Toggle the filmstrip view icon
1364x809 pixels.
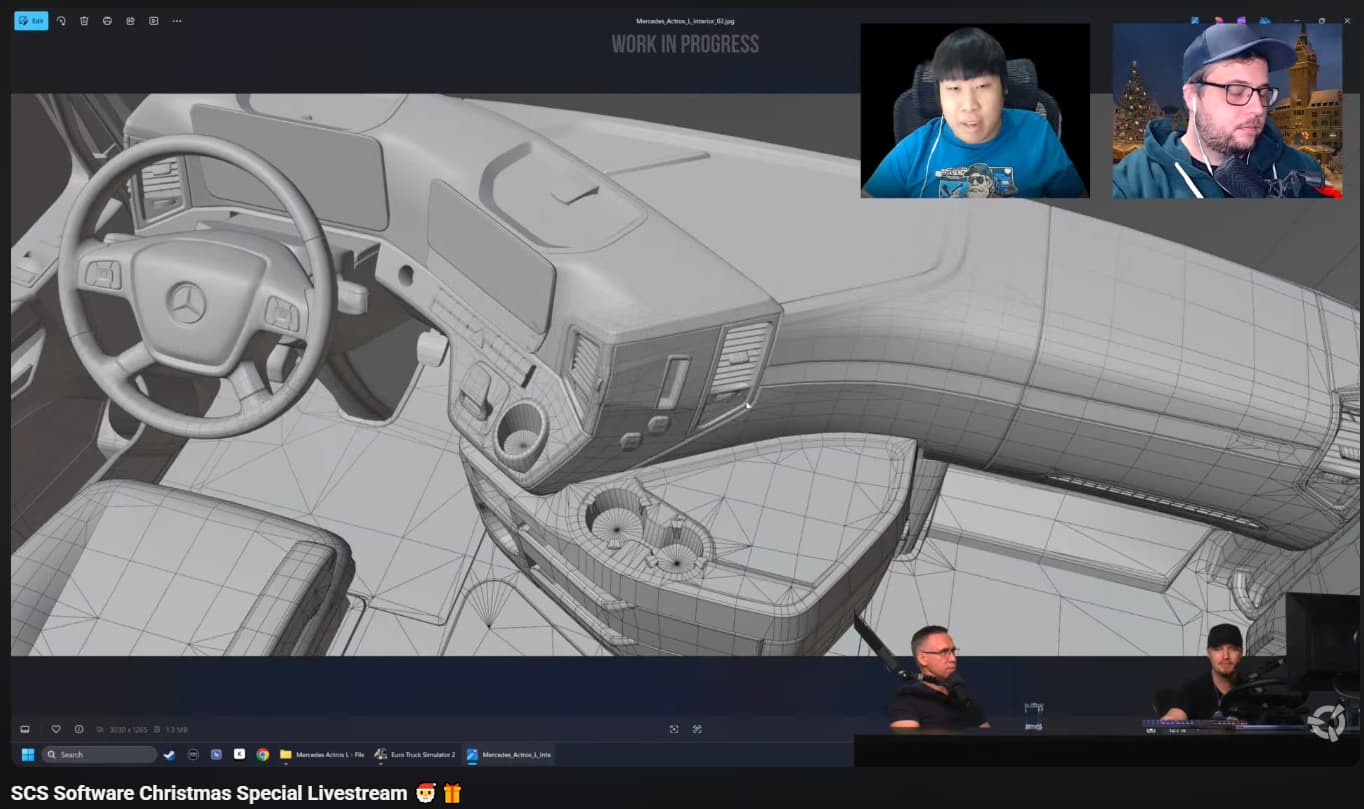pyautogui.click(x=25, y=729)
